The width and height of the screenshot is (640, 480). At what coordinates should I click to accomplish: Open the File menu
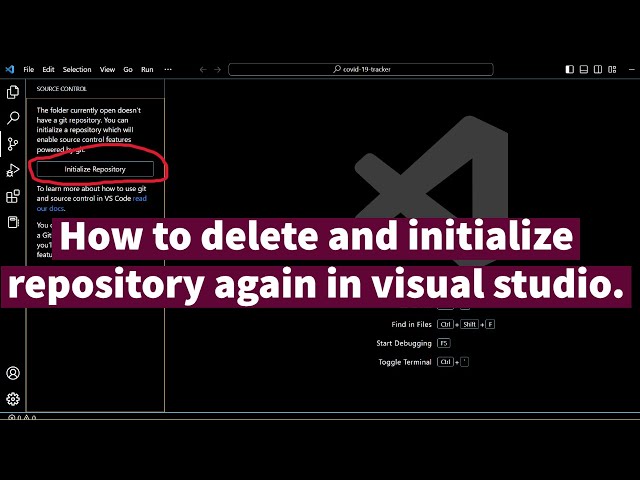29,69
